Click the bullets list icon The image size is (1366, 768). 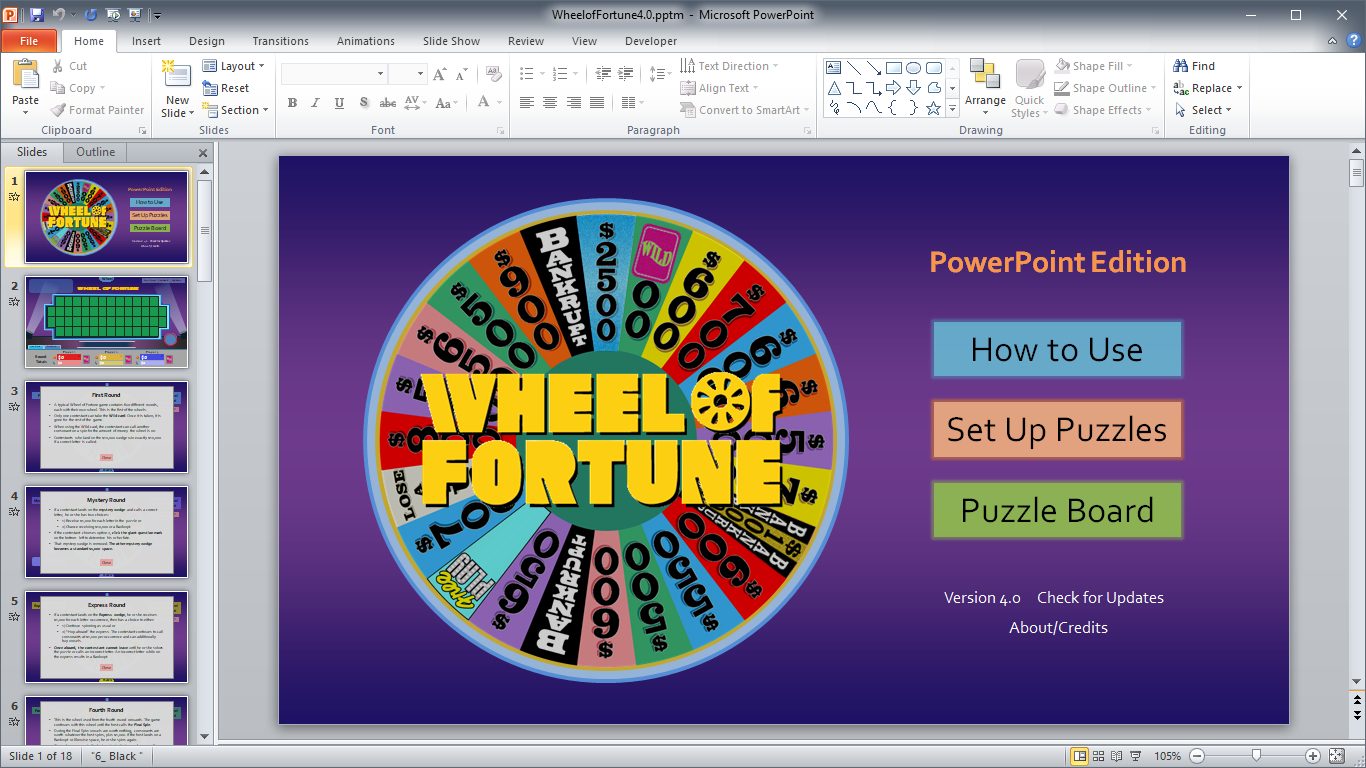click(x=527, y=74)
